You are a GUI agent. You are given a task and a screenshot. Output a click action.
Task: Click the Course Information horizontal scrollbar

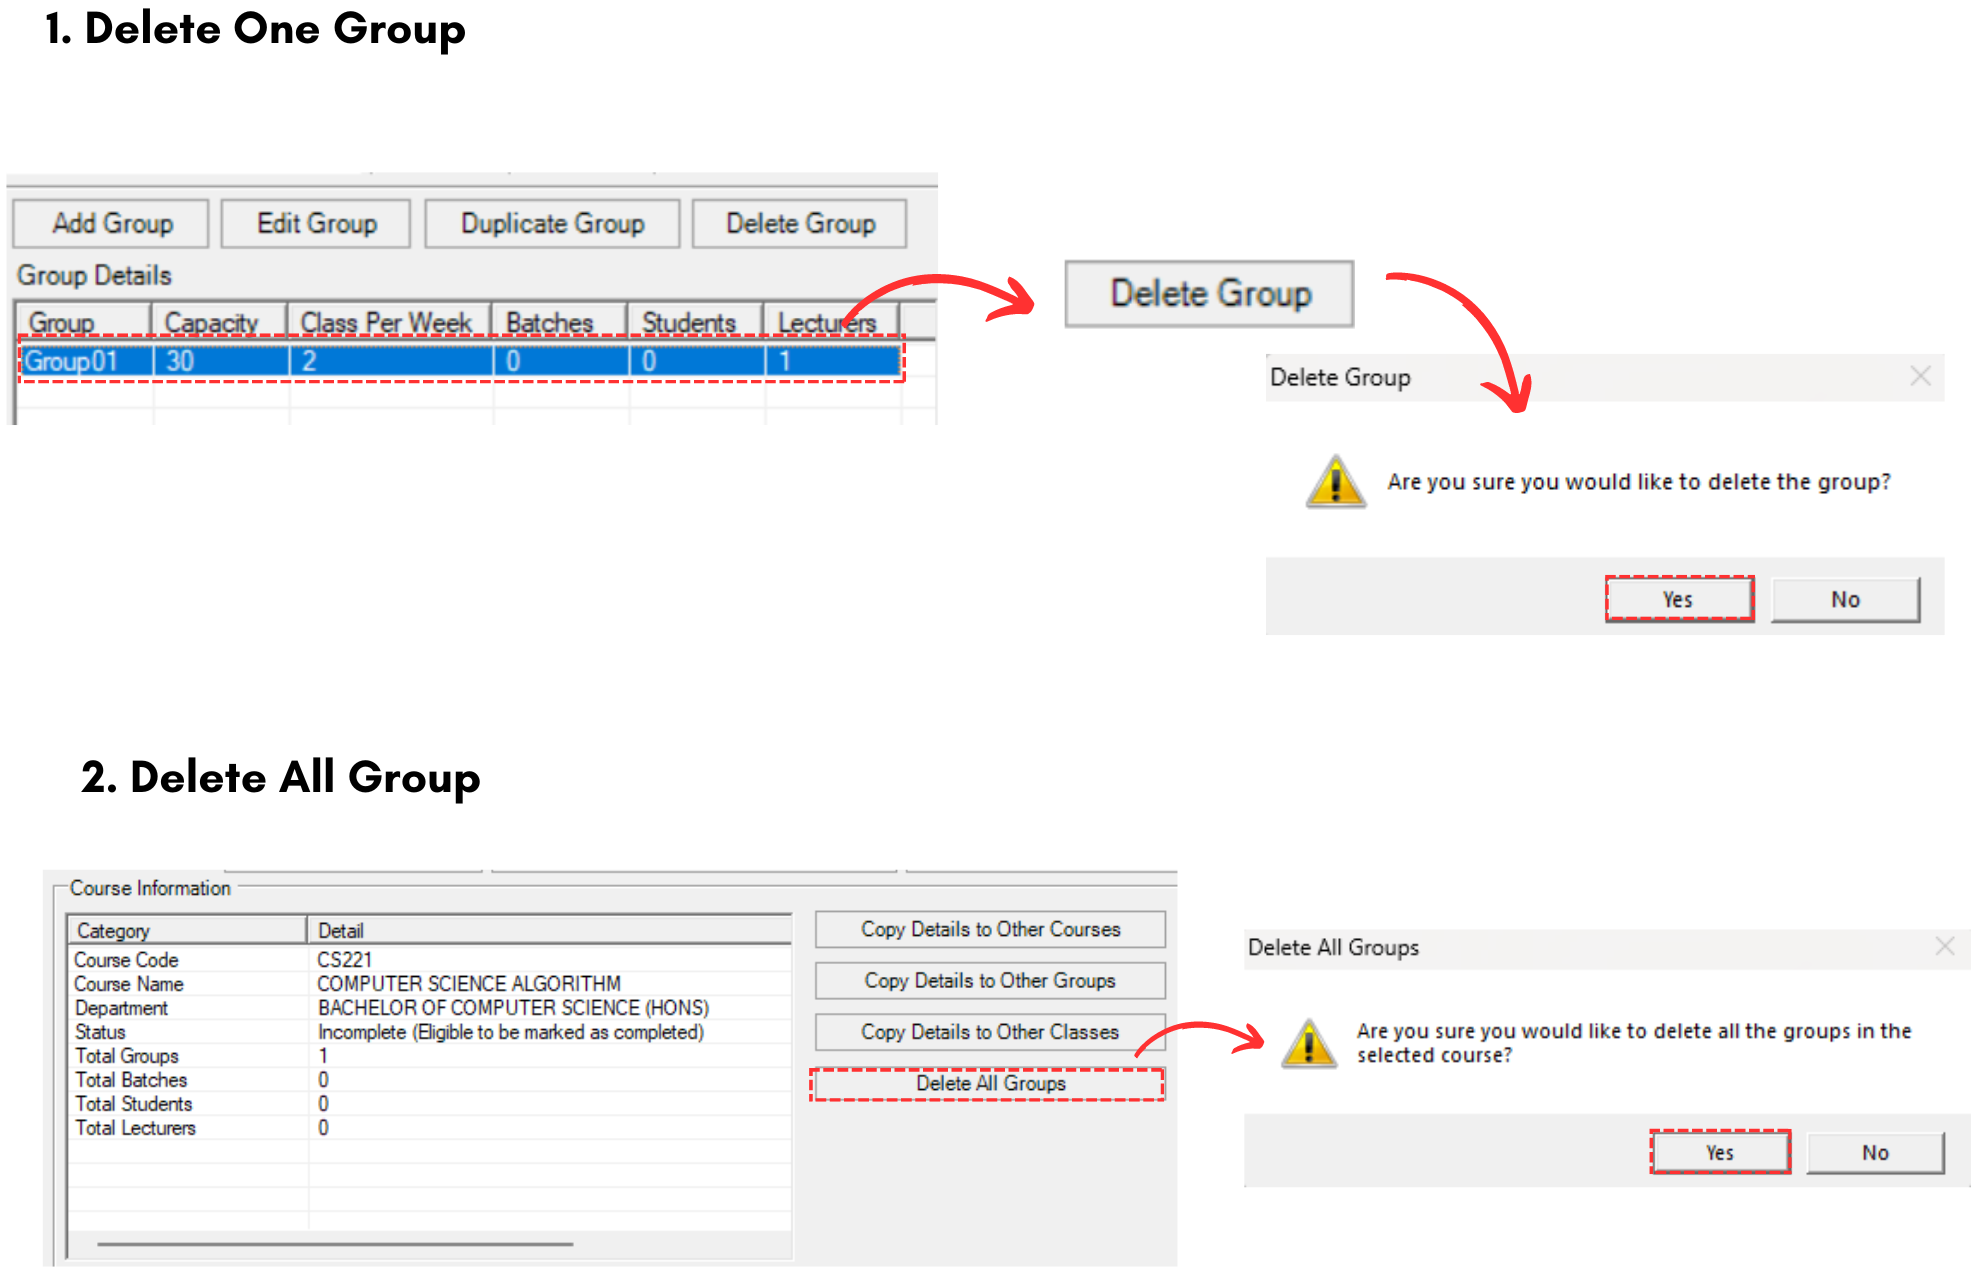(335, 1244)
